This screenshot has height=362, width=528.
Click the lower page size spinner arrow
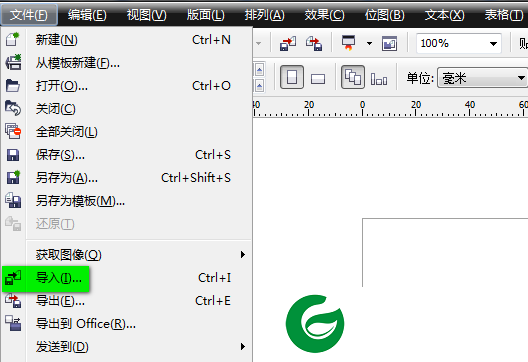click(259, 86)
